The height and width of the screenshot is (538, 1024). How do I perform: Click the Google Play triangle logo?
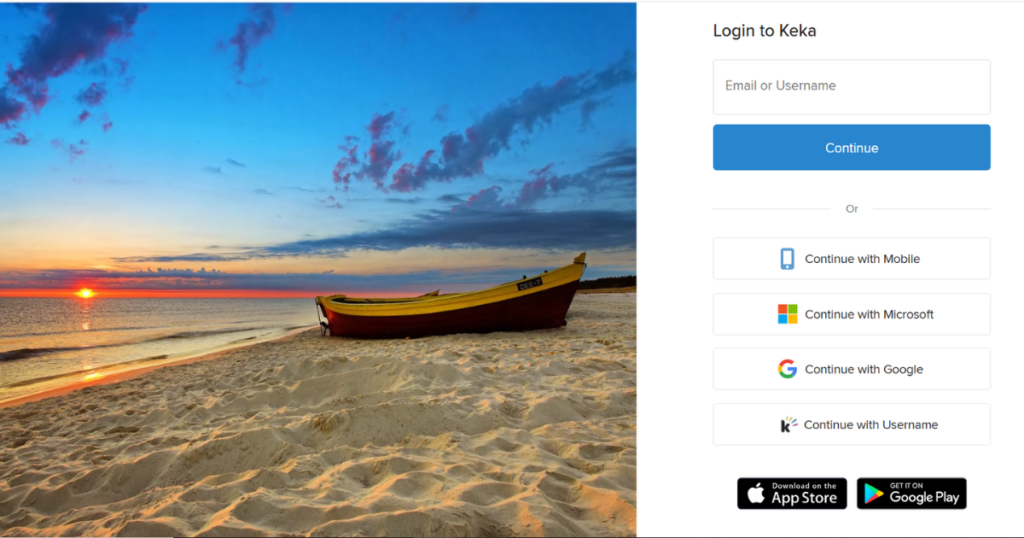873,494
